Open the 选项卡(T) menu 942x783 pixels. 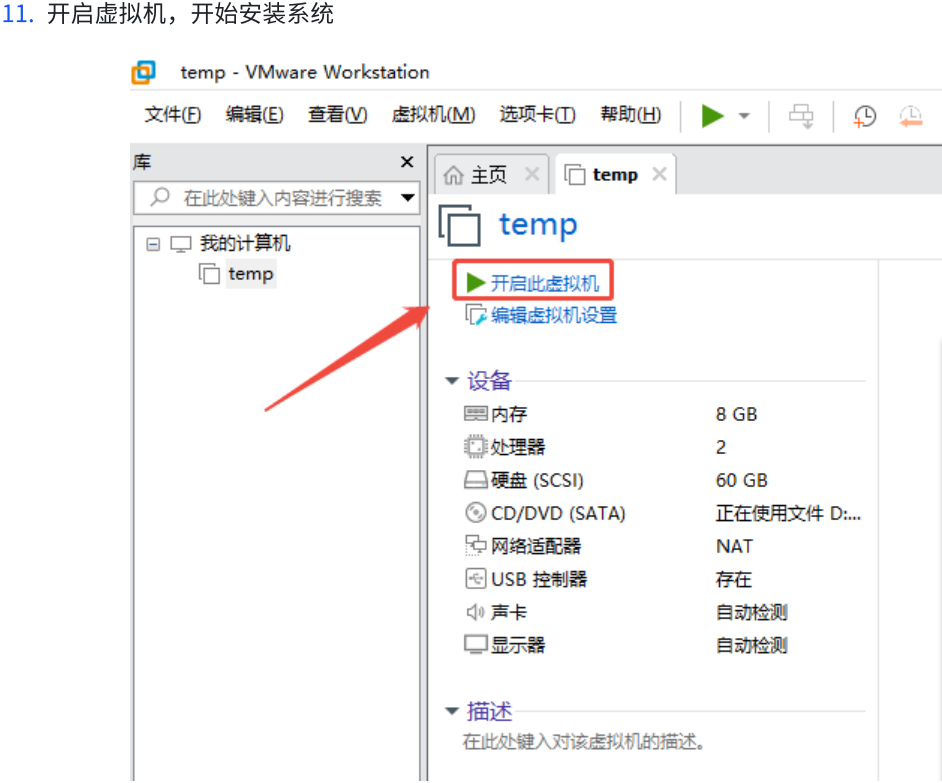(537, 114)
